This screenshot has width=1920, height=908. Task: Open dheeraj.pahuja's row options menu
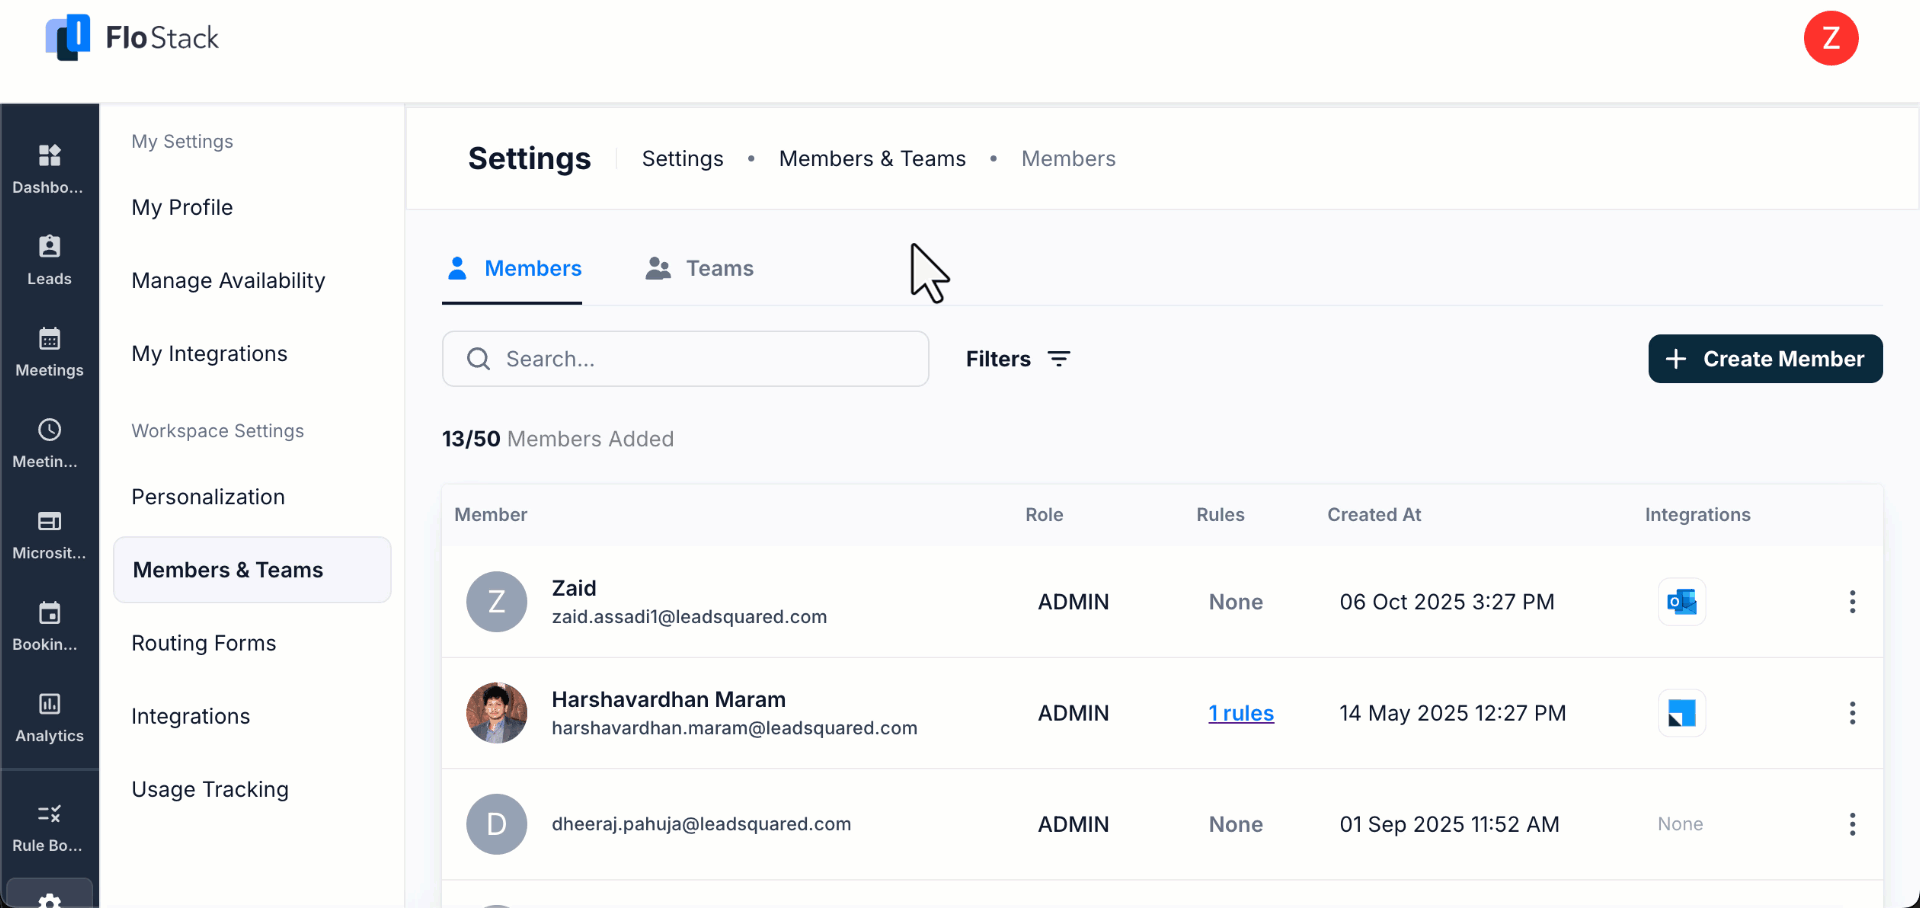point(1852,824)
